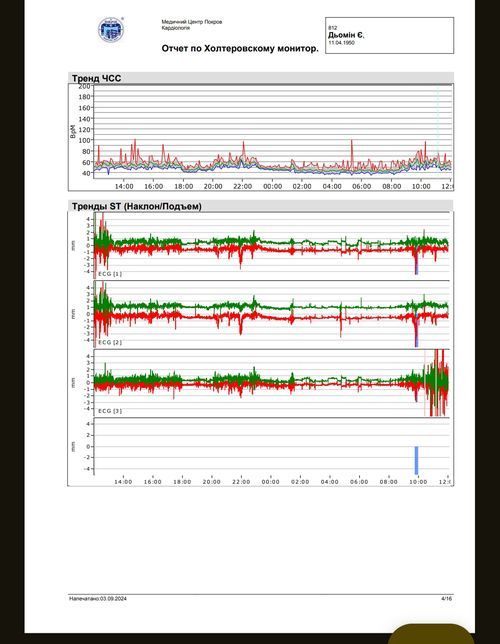Select the Медичний Центр Покров heading text
This screenshot has width=500, height=644.
pyautogui.click(x=191, y=22)
